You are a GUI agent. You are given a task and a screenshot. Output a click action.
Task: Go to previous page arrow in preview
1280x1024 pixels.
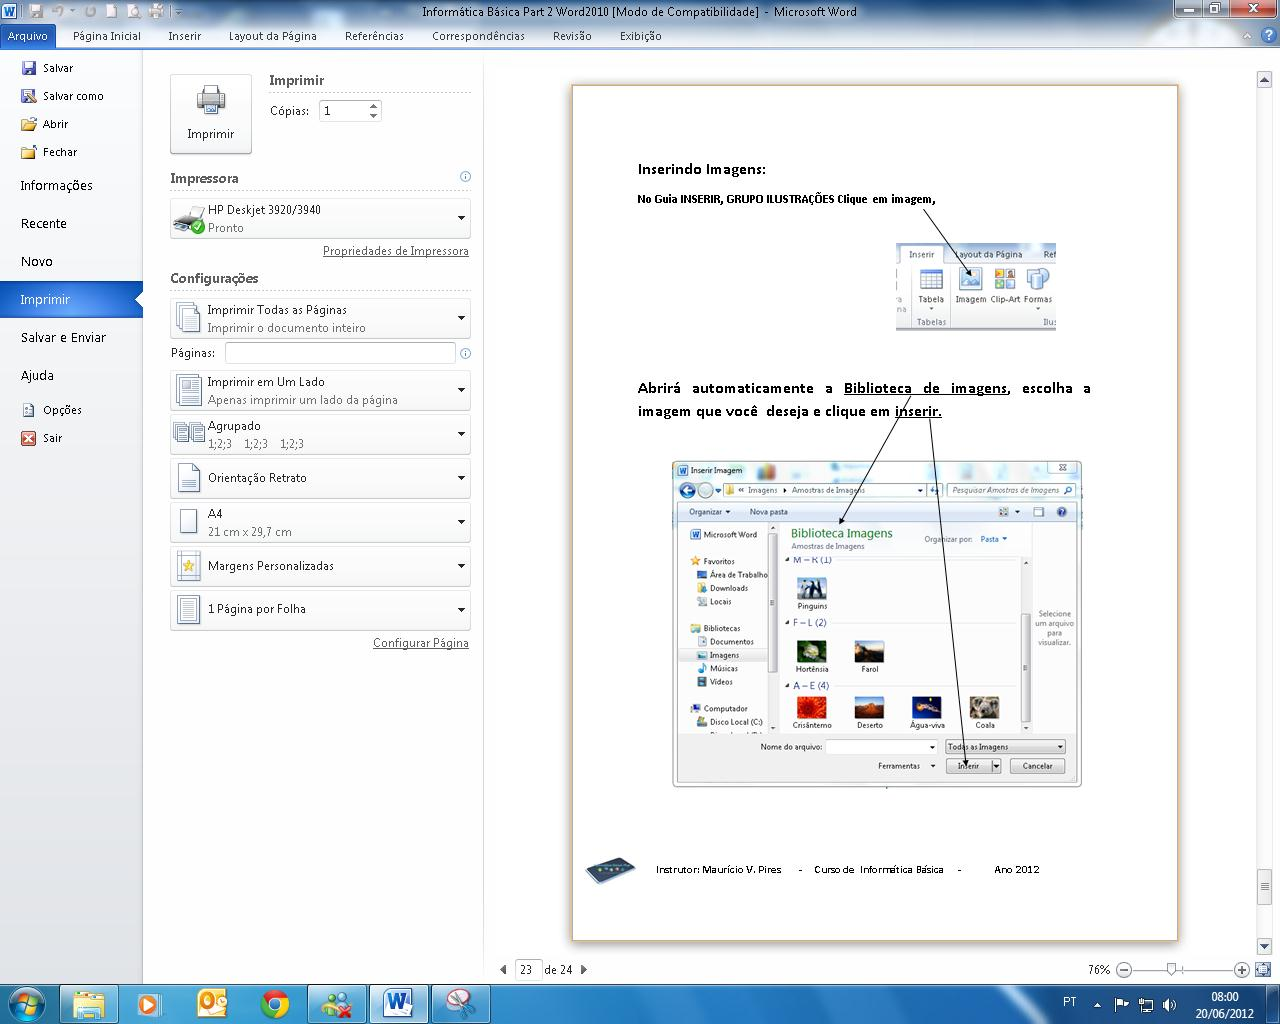pyautogui.click(x=503, y=969)
